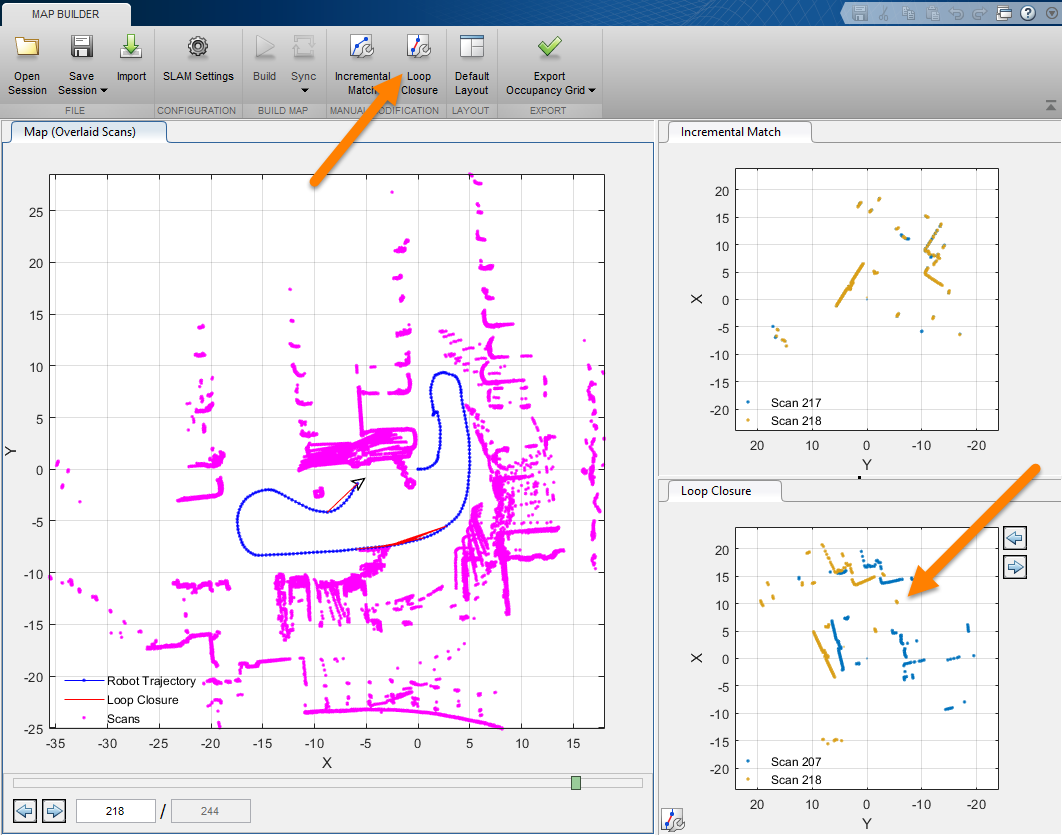This screenshot has height=835, width=1062.
Task: Switch to the Map (Overlaid Scans) tab
Action: tap(80, 132)
